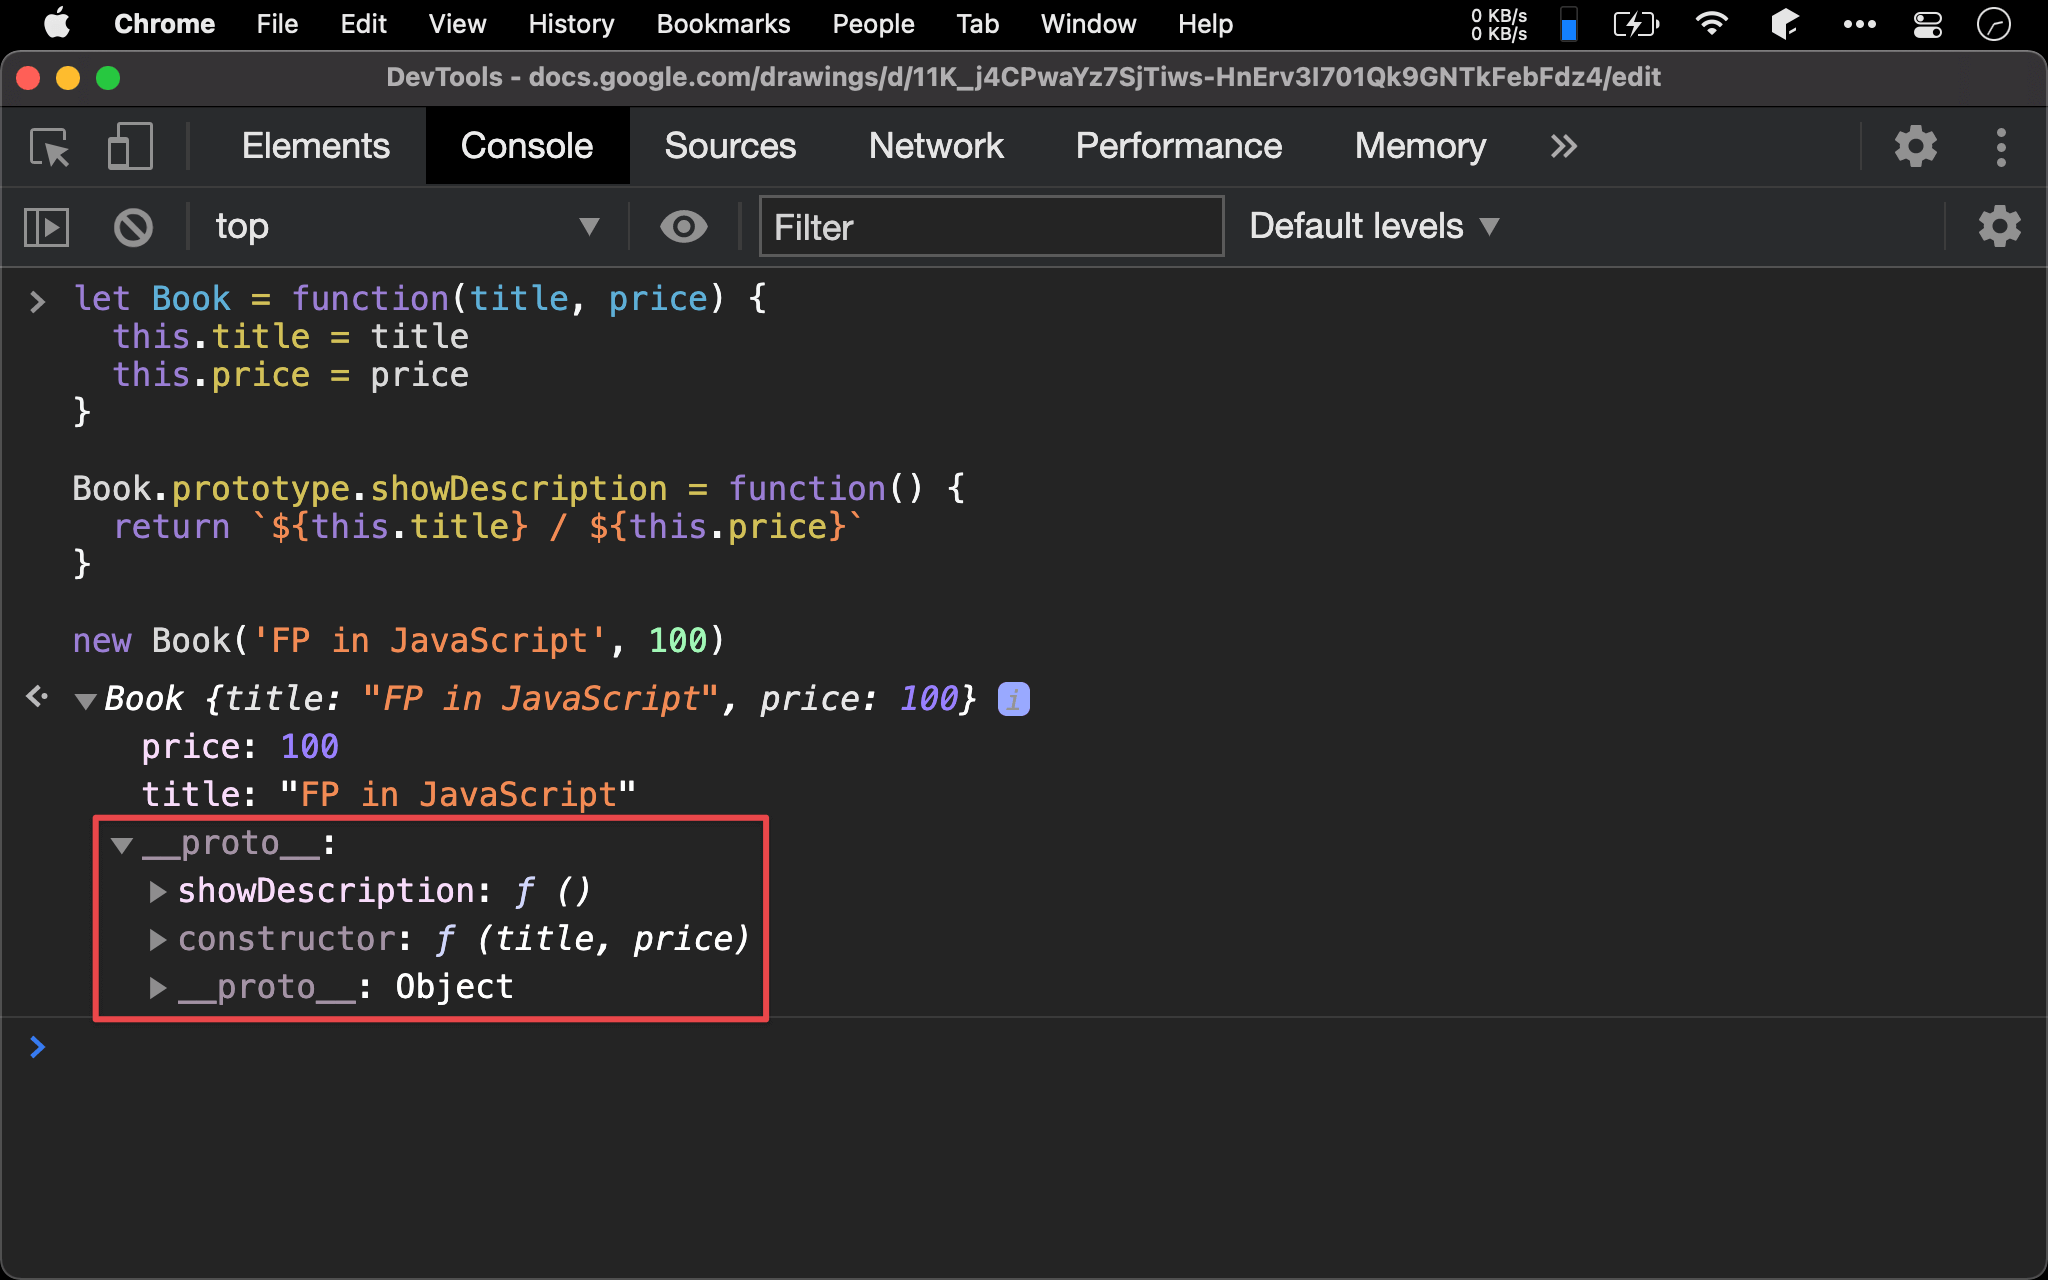Show more tabs with double chevron
The width and height of the screenshot is (2048, 1280).
coord(1563,147)
